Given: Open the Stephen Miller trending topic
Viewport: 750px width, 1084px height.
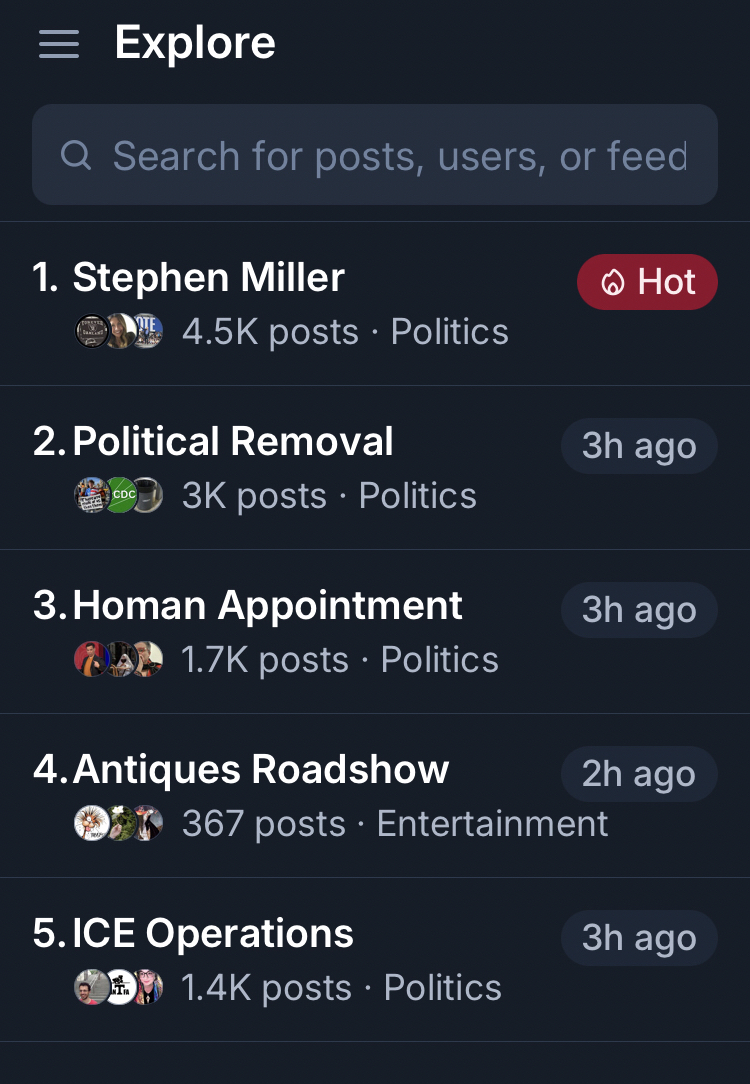Looking at the screenshot, I should pos(209,278).
